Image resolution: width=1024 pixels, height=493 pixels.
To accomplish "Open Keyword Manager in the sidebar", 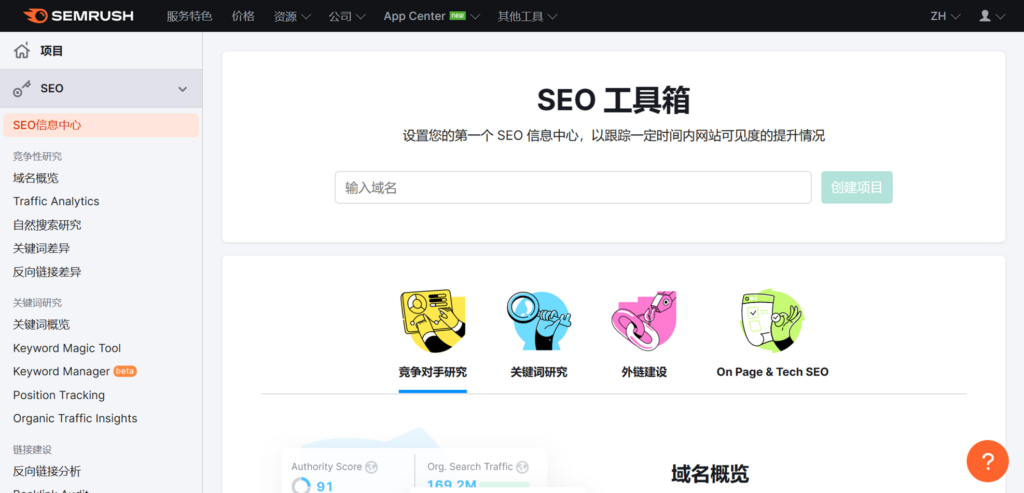I will pyautogui.click(x=61, y=372).
